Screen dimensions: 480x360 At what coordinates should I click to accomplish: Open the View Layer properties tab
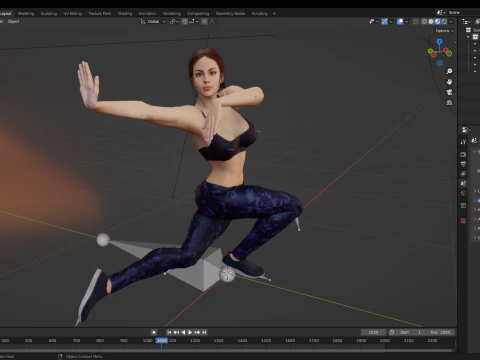click(463, 174)
